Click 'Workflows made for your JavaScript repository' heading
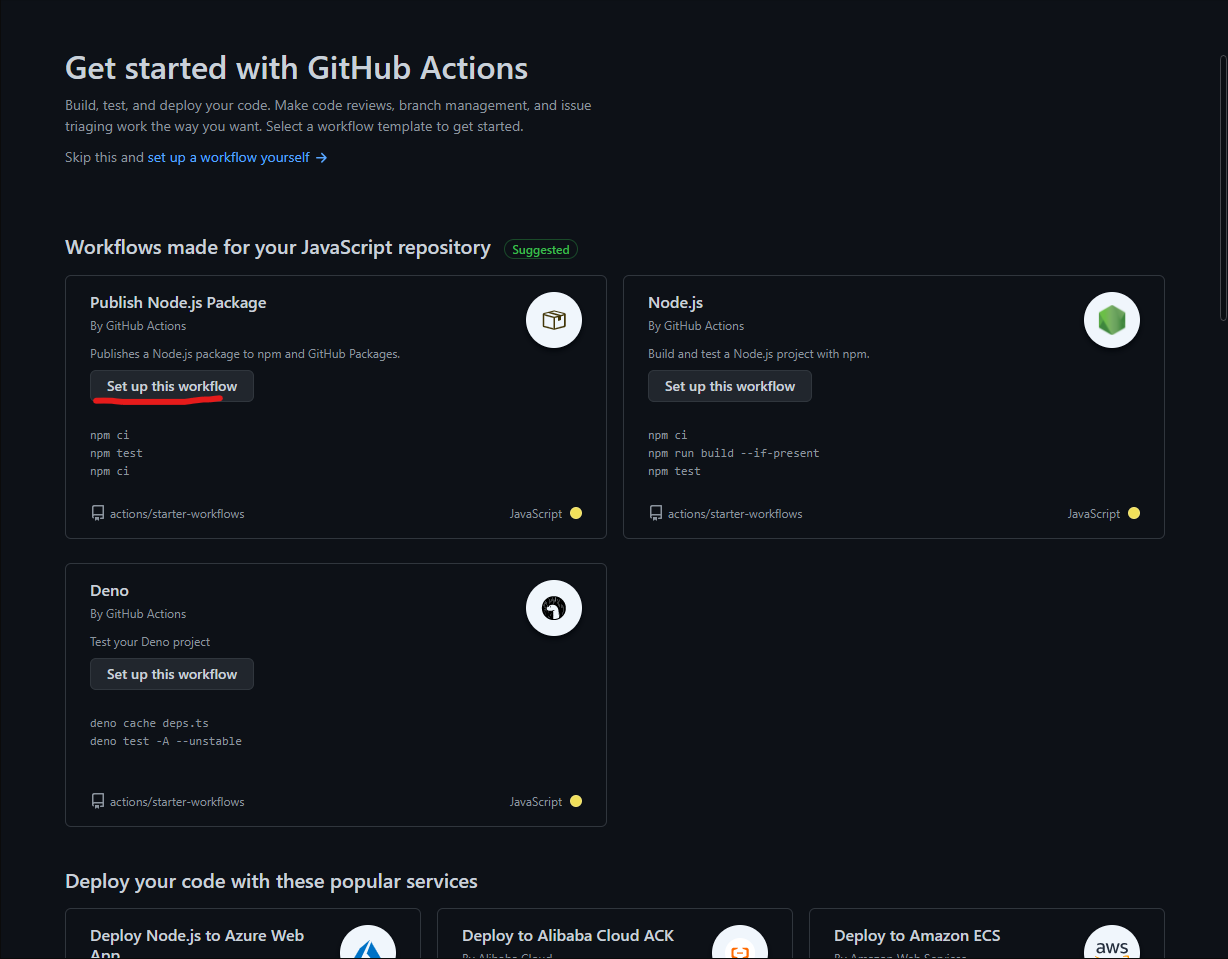 [278, 247]
